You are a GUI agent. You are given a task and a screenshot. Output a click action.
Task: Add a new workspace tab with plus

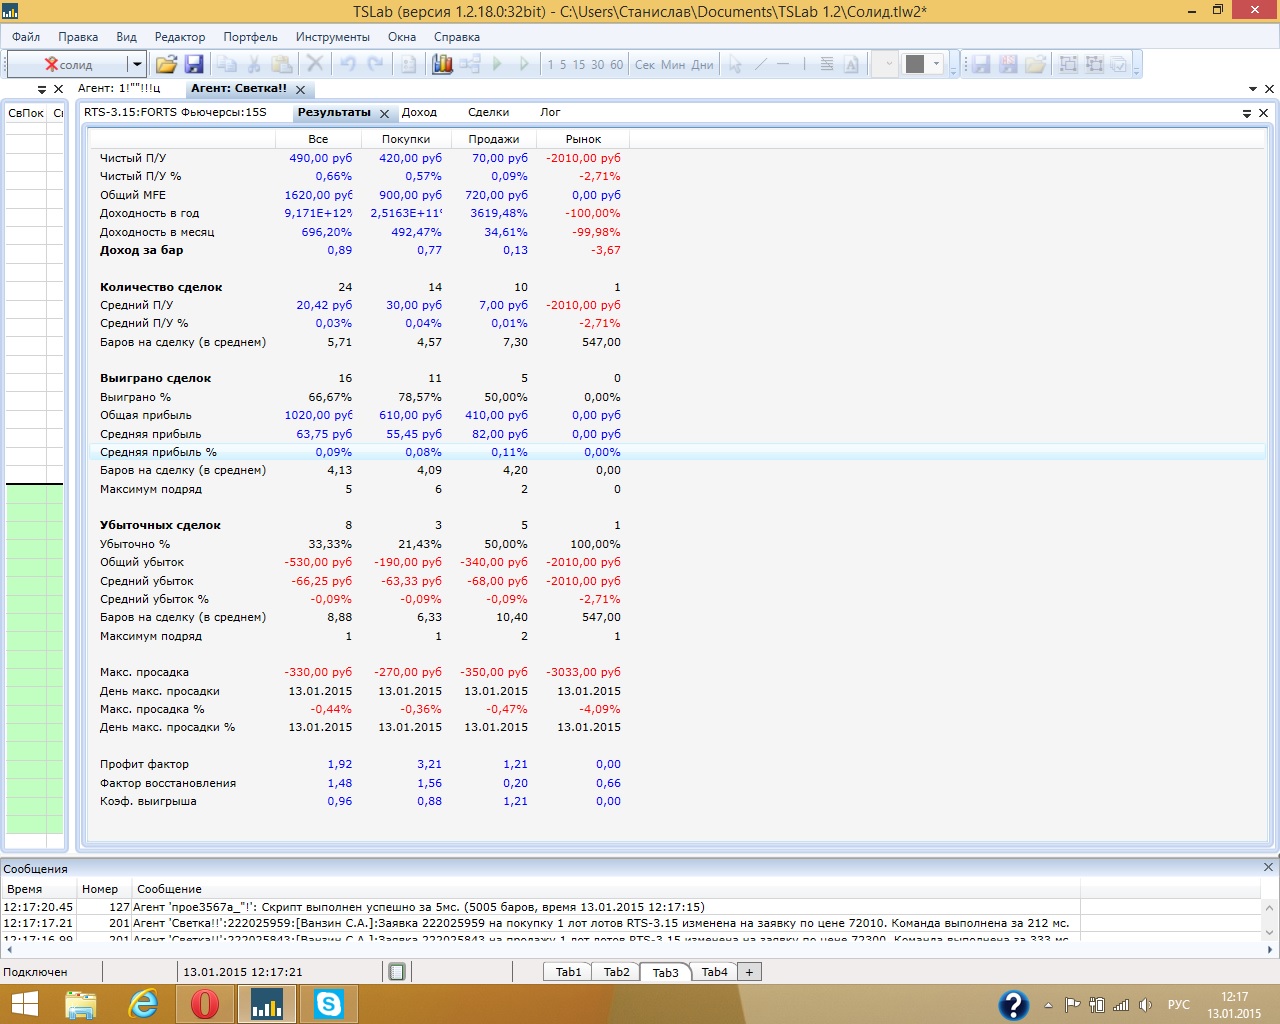click(x=749, y=972)
